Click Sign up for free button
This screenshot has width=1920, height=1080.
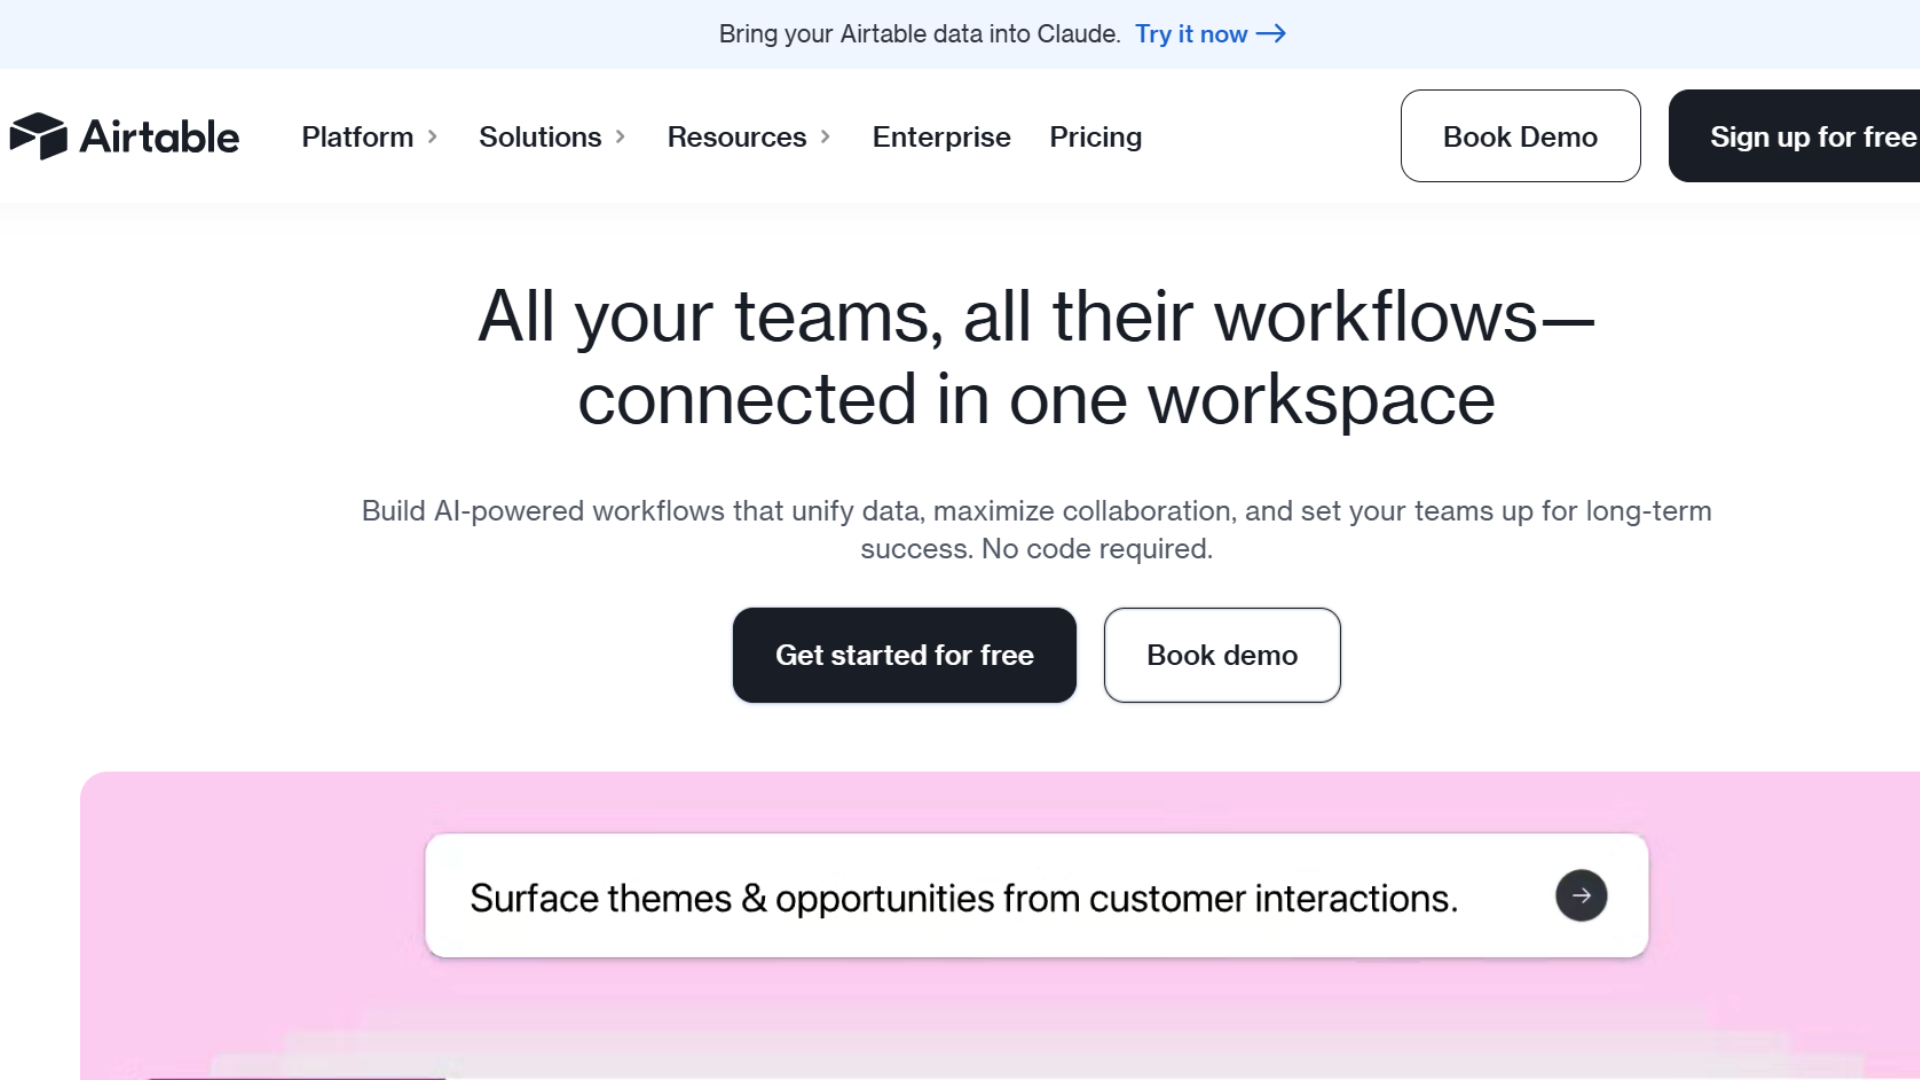1794,136
